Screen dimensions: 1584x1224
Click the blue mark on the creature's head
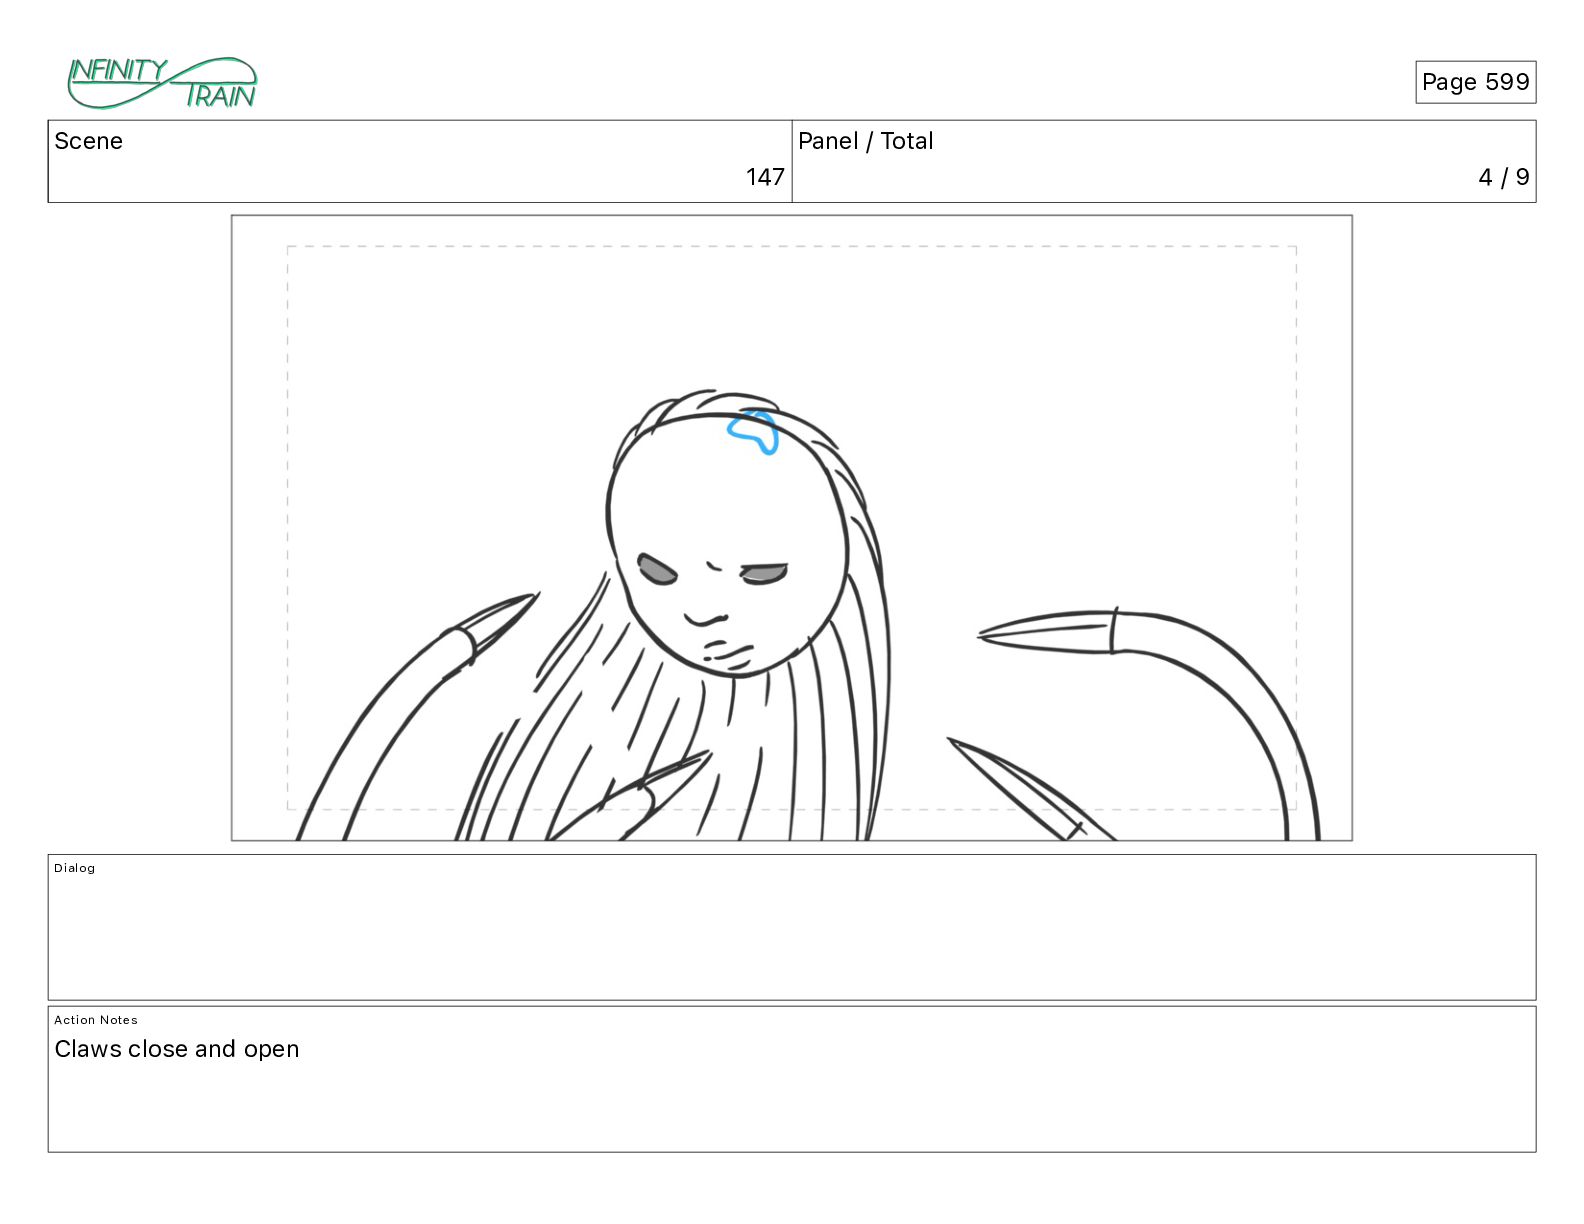(x=753, y=432)
